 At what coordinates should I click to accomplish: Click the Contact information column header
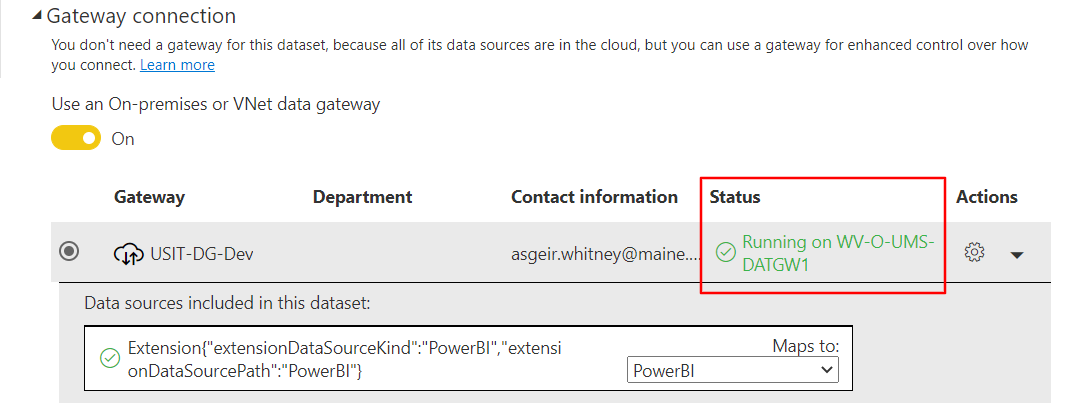pyautogui.click(x=594, y=197)
